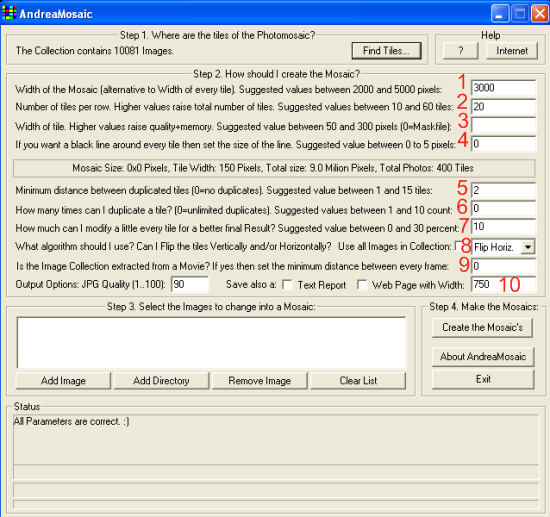Tick the Text Report checkbox
The height and width of the screenshot is (517, 550).
click(x=288, y=285)
